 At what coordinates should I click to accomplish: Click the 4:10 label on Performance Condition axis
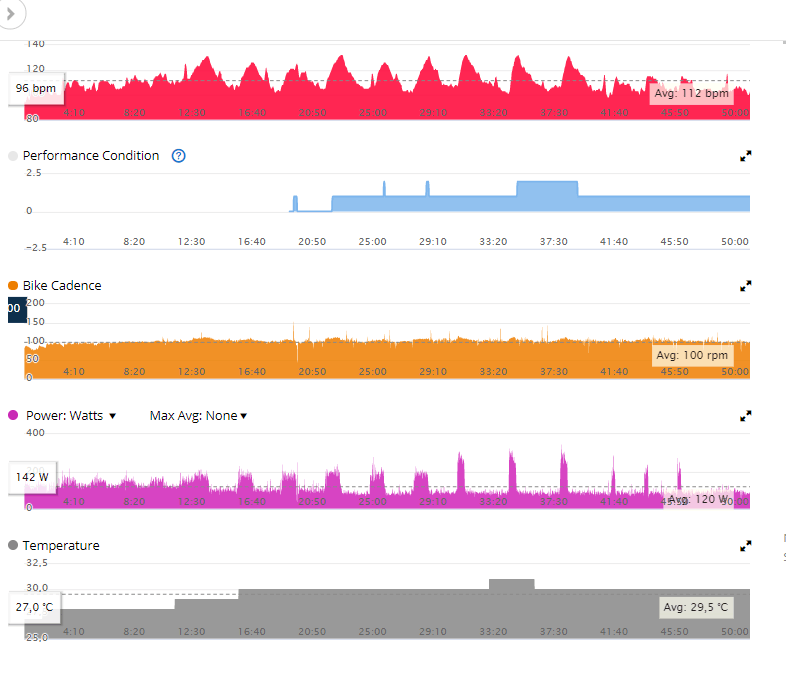tap(74, 242)
